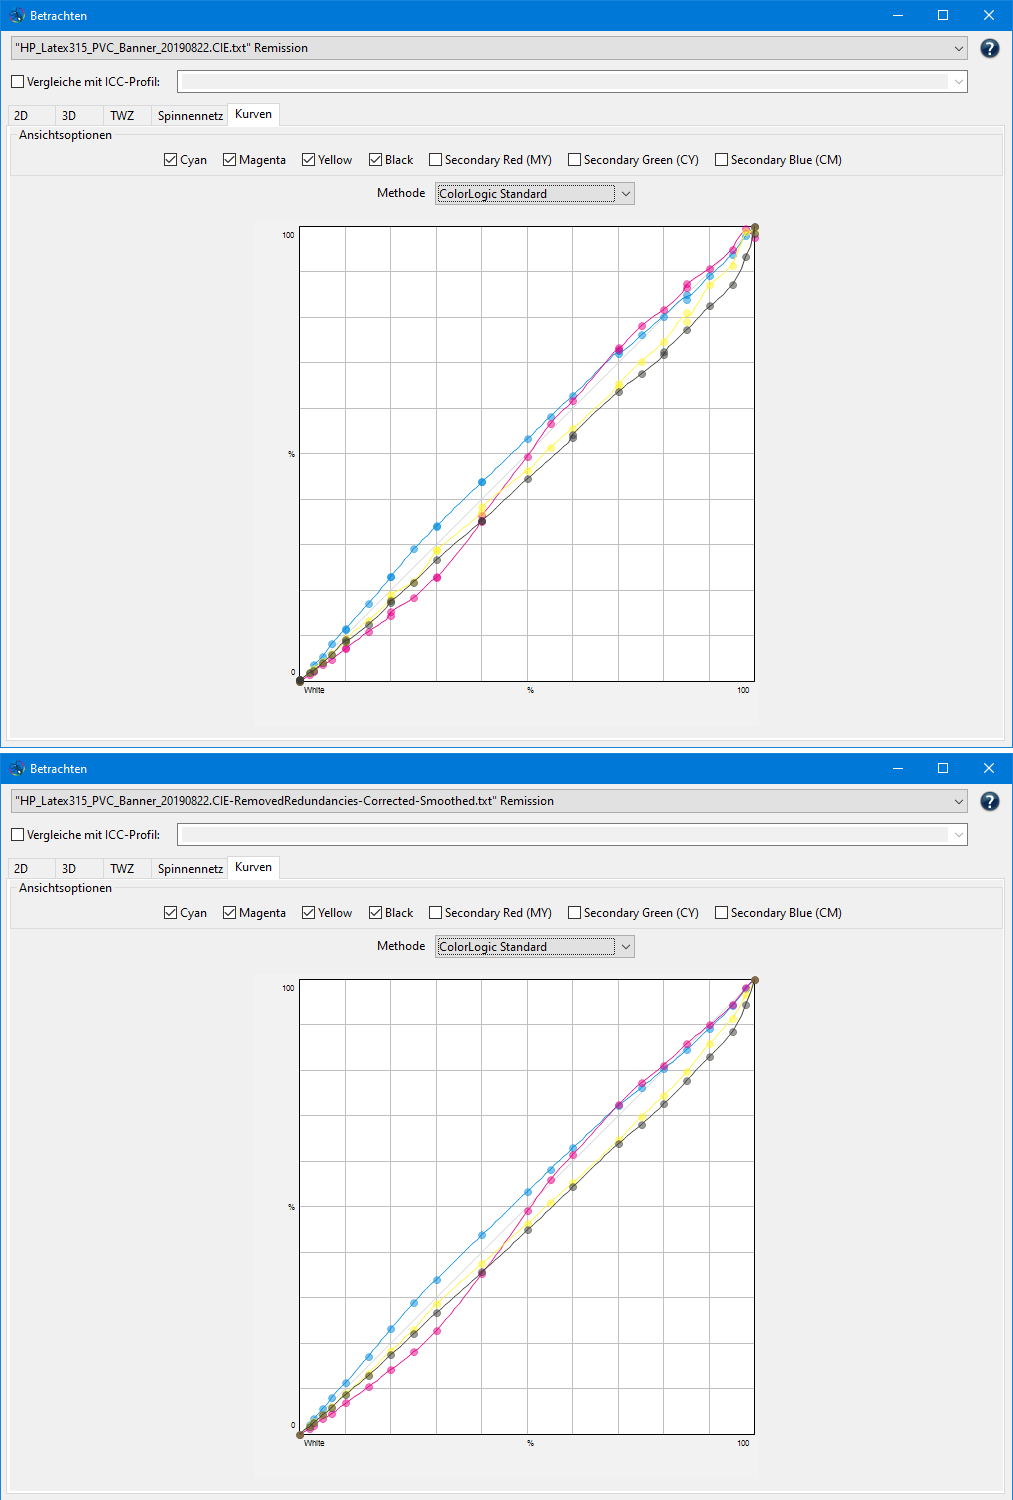
Task: Switch to the Spinnennetz tab in the top window
Action: point(190,116)
